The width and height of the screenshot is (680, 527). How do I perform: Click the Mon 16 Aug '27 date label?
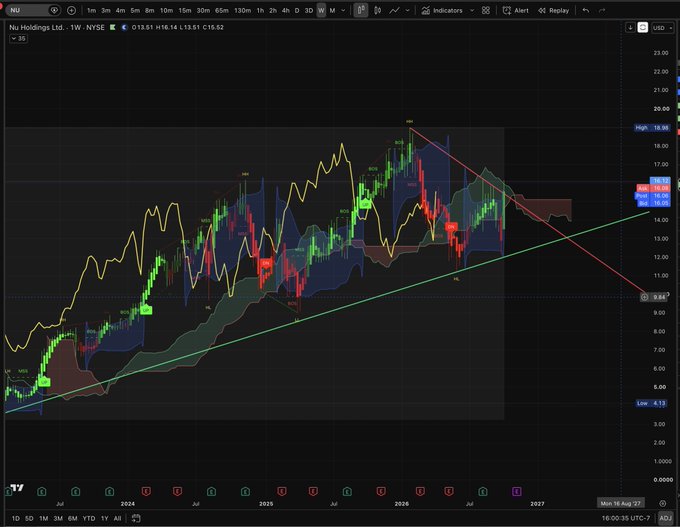pyautogui.click(x=621, y=504)
